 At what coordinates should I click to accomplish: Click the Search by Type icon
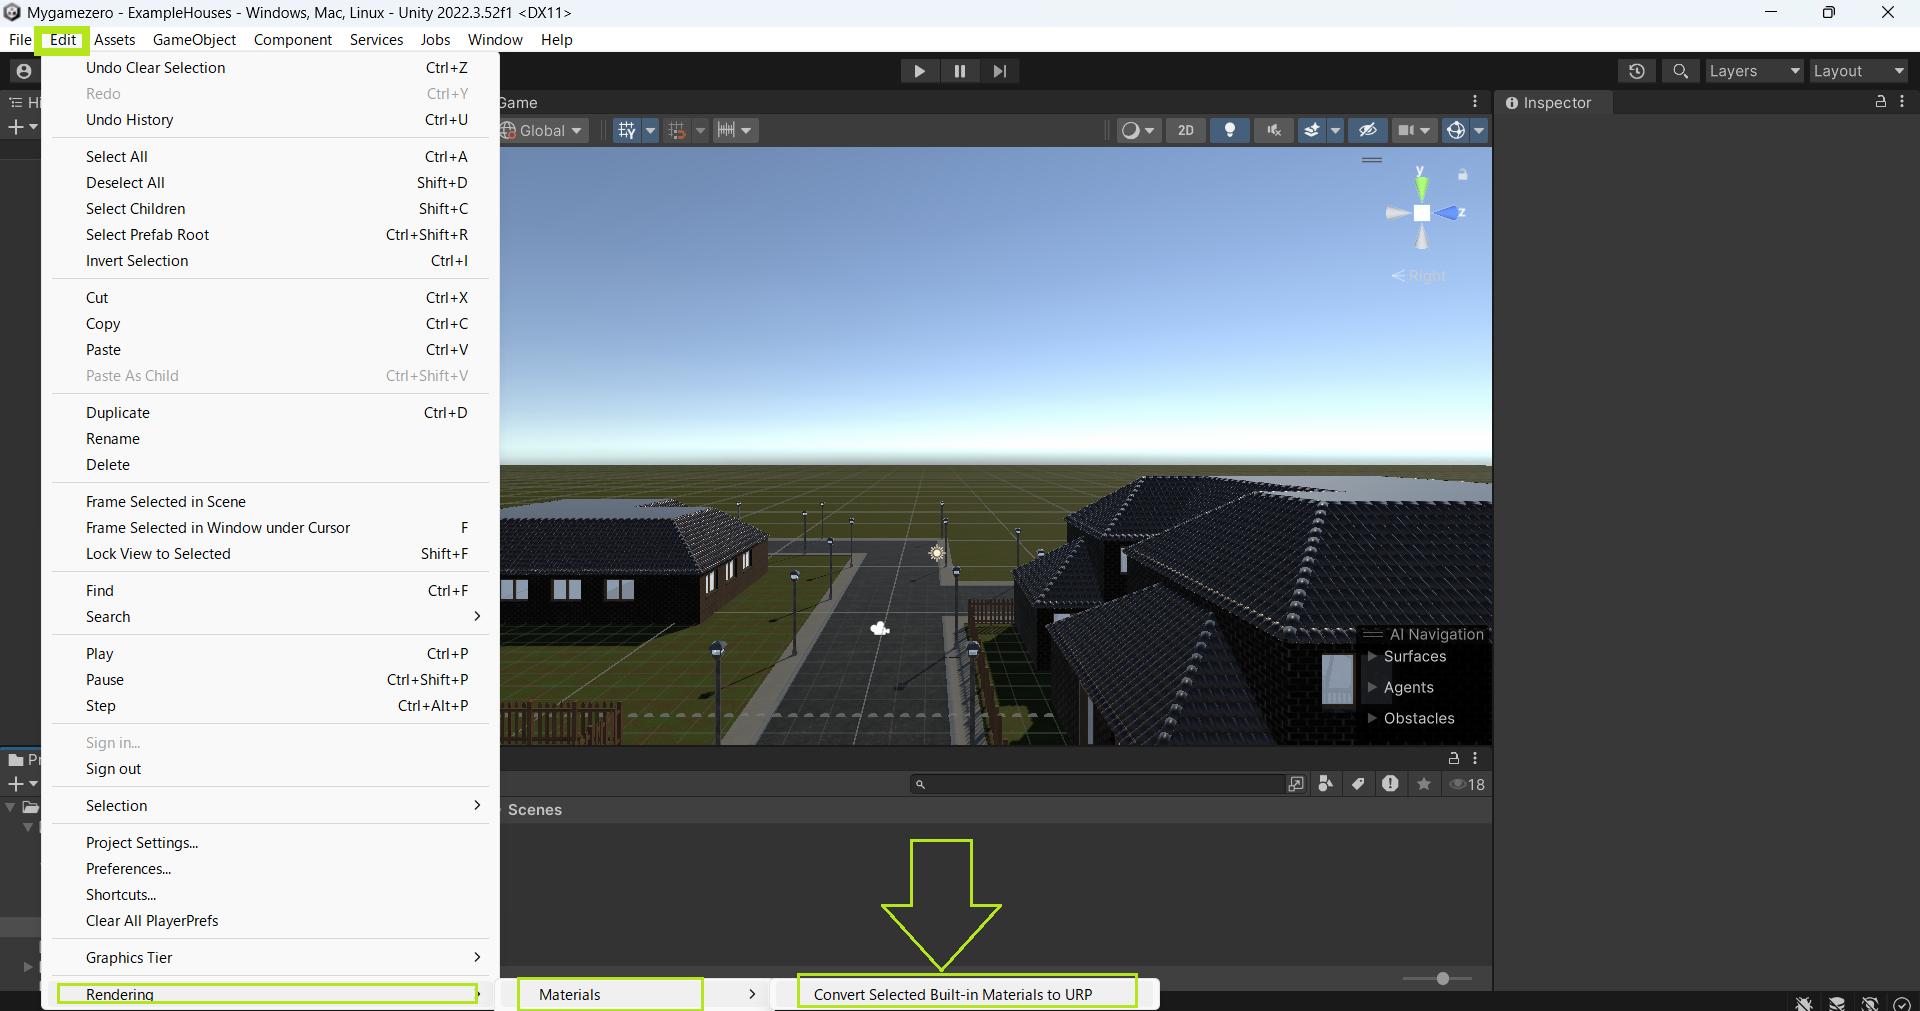(1326, 784)
